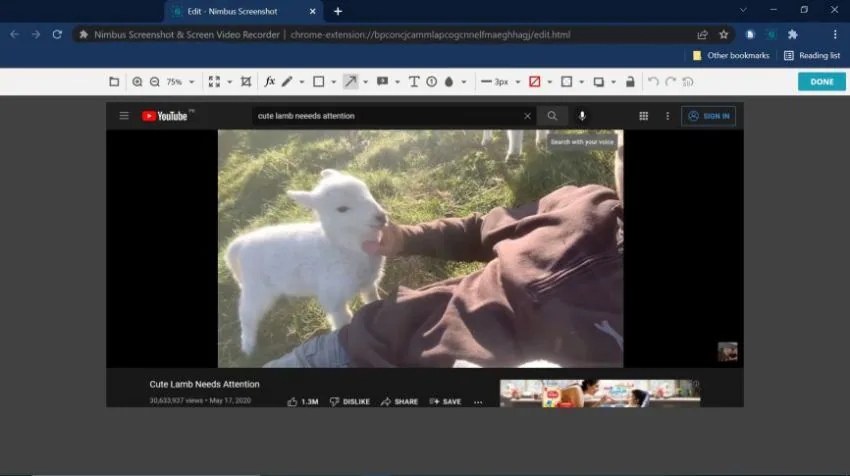This screenshot has width=850, height=476.
Task: Click the Undo arrow
Action: pos(653,82)
